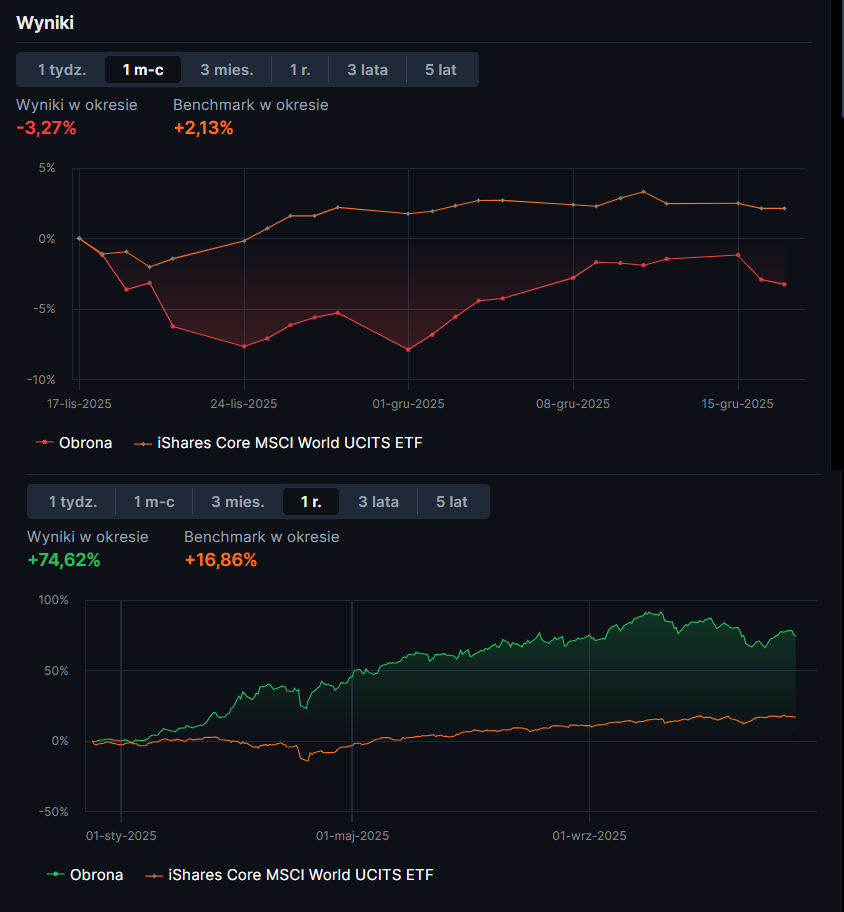Hide iShares Core MSCI World in the lower legend
Viewport: 844px width, 912px height.
coord(301,875)
